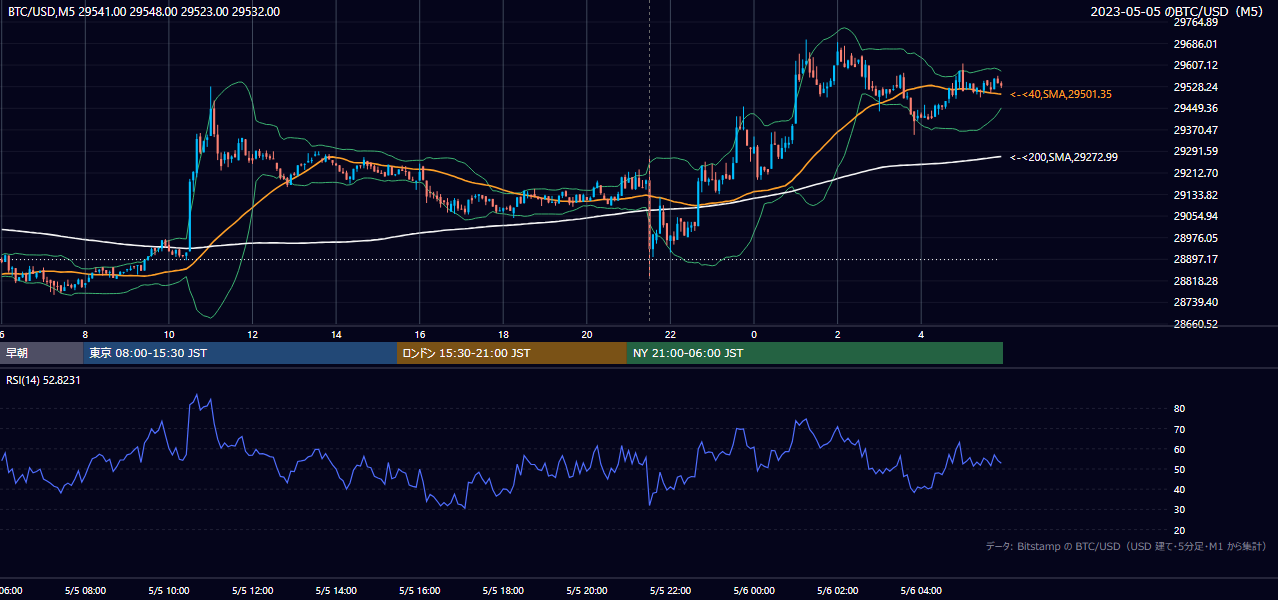Screen dimensions: 1278x600
Task: Click price axis value 29528.24
Action: tap(1195, 87)
